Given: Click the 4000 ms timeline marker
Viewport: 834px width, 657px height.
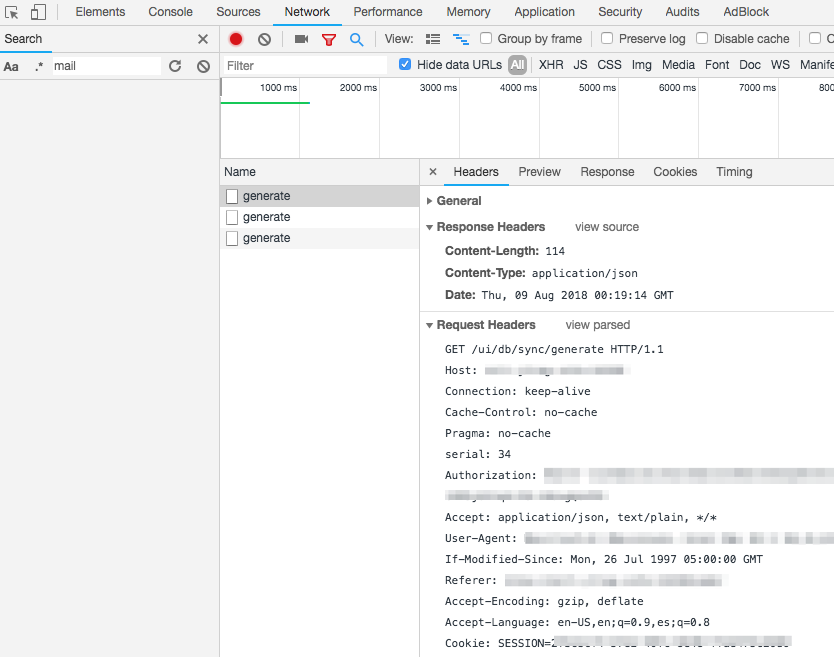Looking at the screenshot, I should point(518,88).
